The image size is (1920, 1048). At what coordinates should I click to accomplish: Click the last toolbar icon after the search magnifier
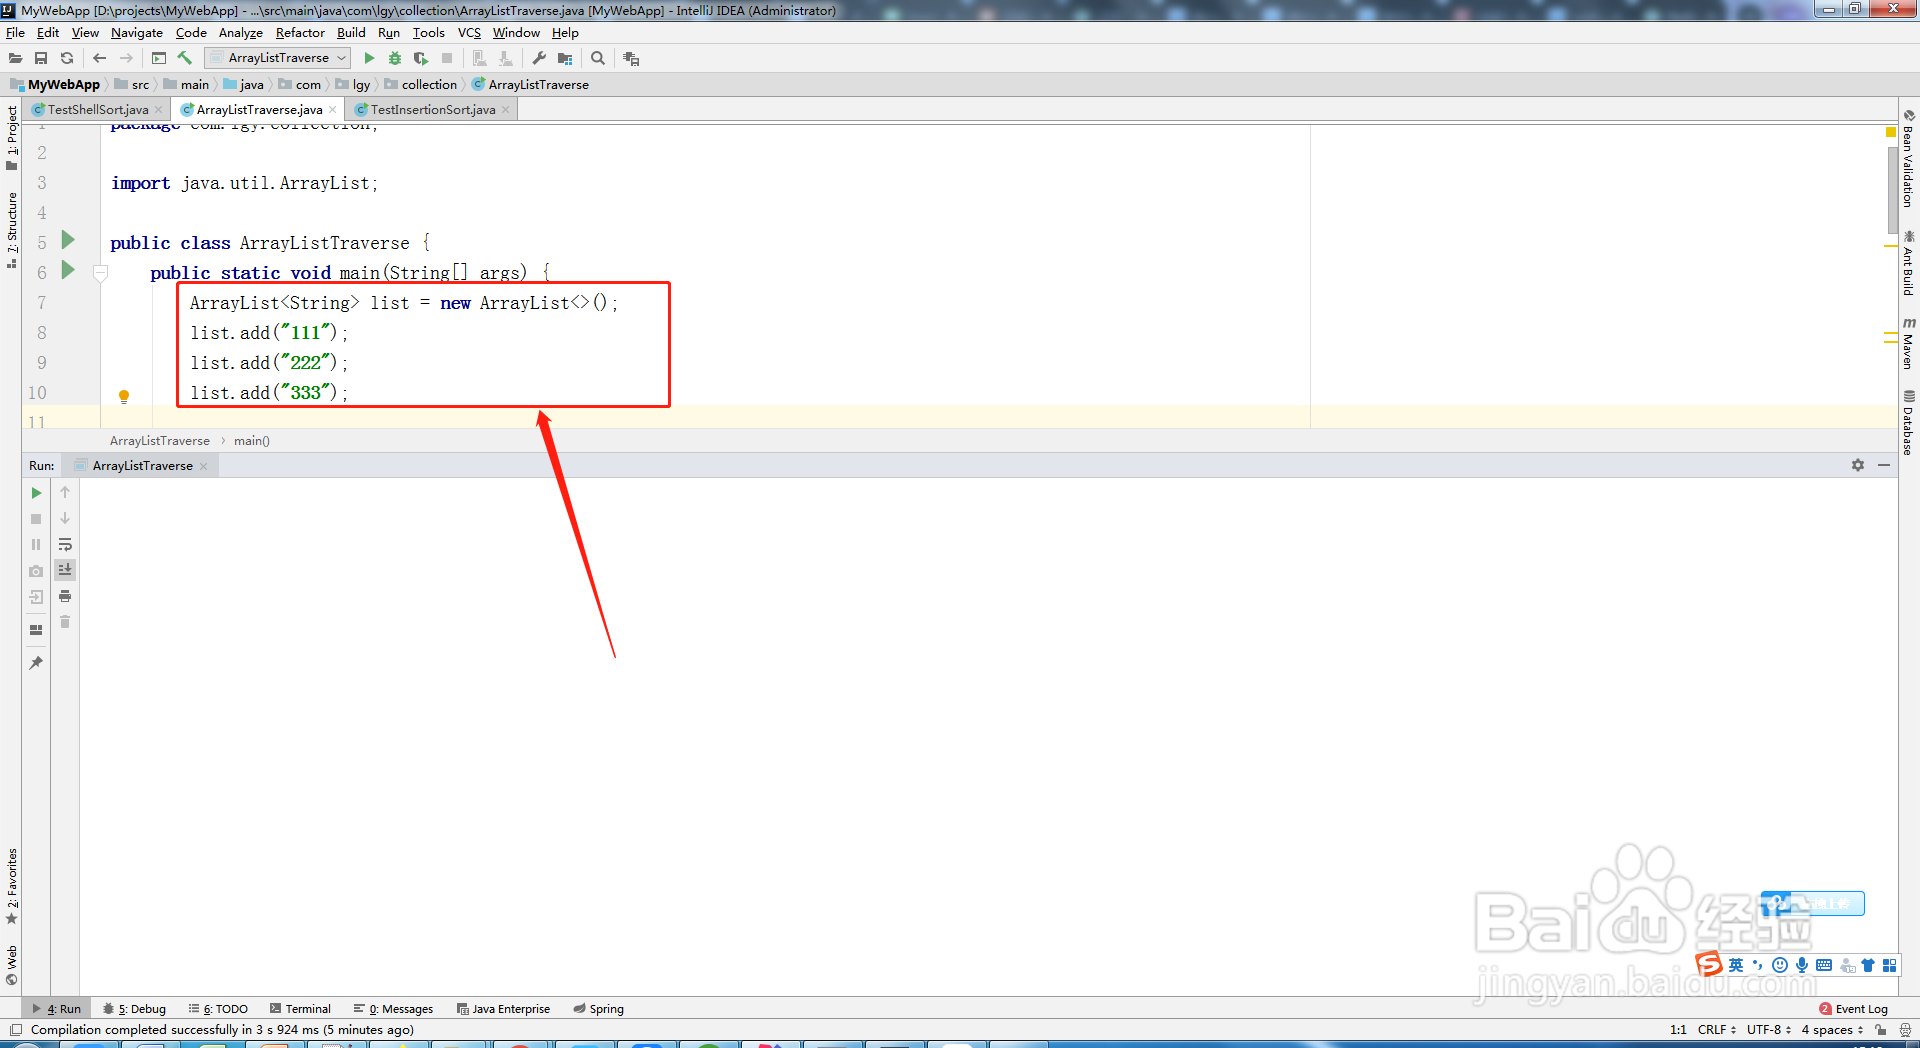click(631, 58)
